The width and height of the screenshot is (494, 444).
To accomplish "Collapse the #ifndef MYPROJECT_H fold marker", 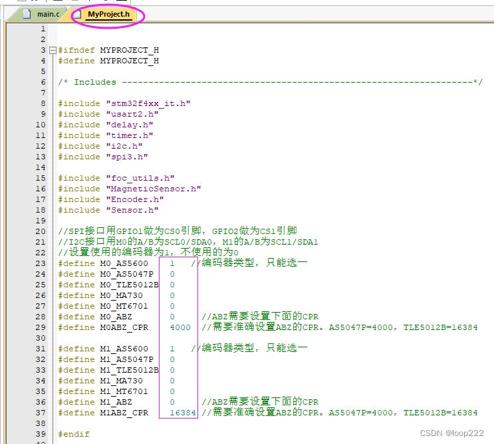I will coord(52,50).
